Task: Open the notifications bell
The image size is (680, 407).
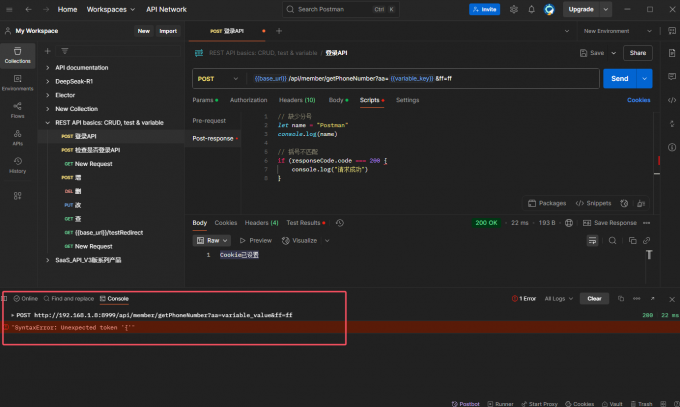Action: point(531,9)
